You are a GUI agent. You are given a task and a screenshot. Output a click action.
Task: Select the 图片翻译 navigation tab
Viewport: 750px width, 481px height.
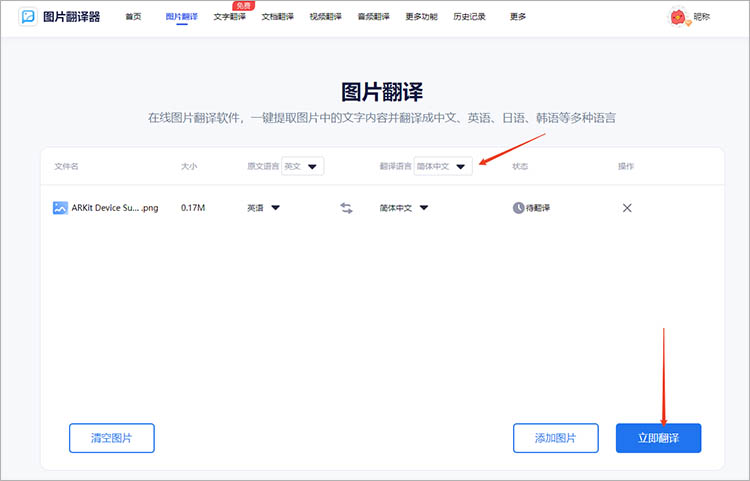tap(182, 17)
